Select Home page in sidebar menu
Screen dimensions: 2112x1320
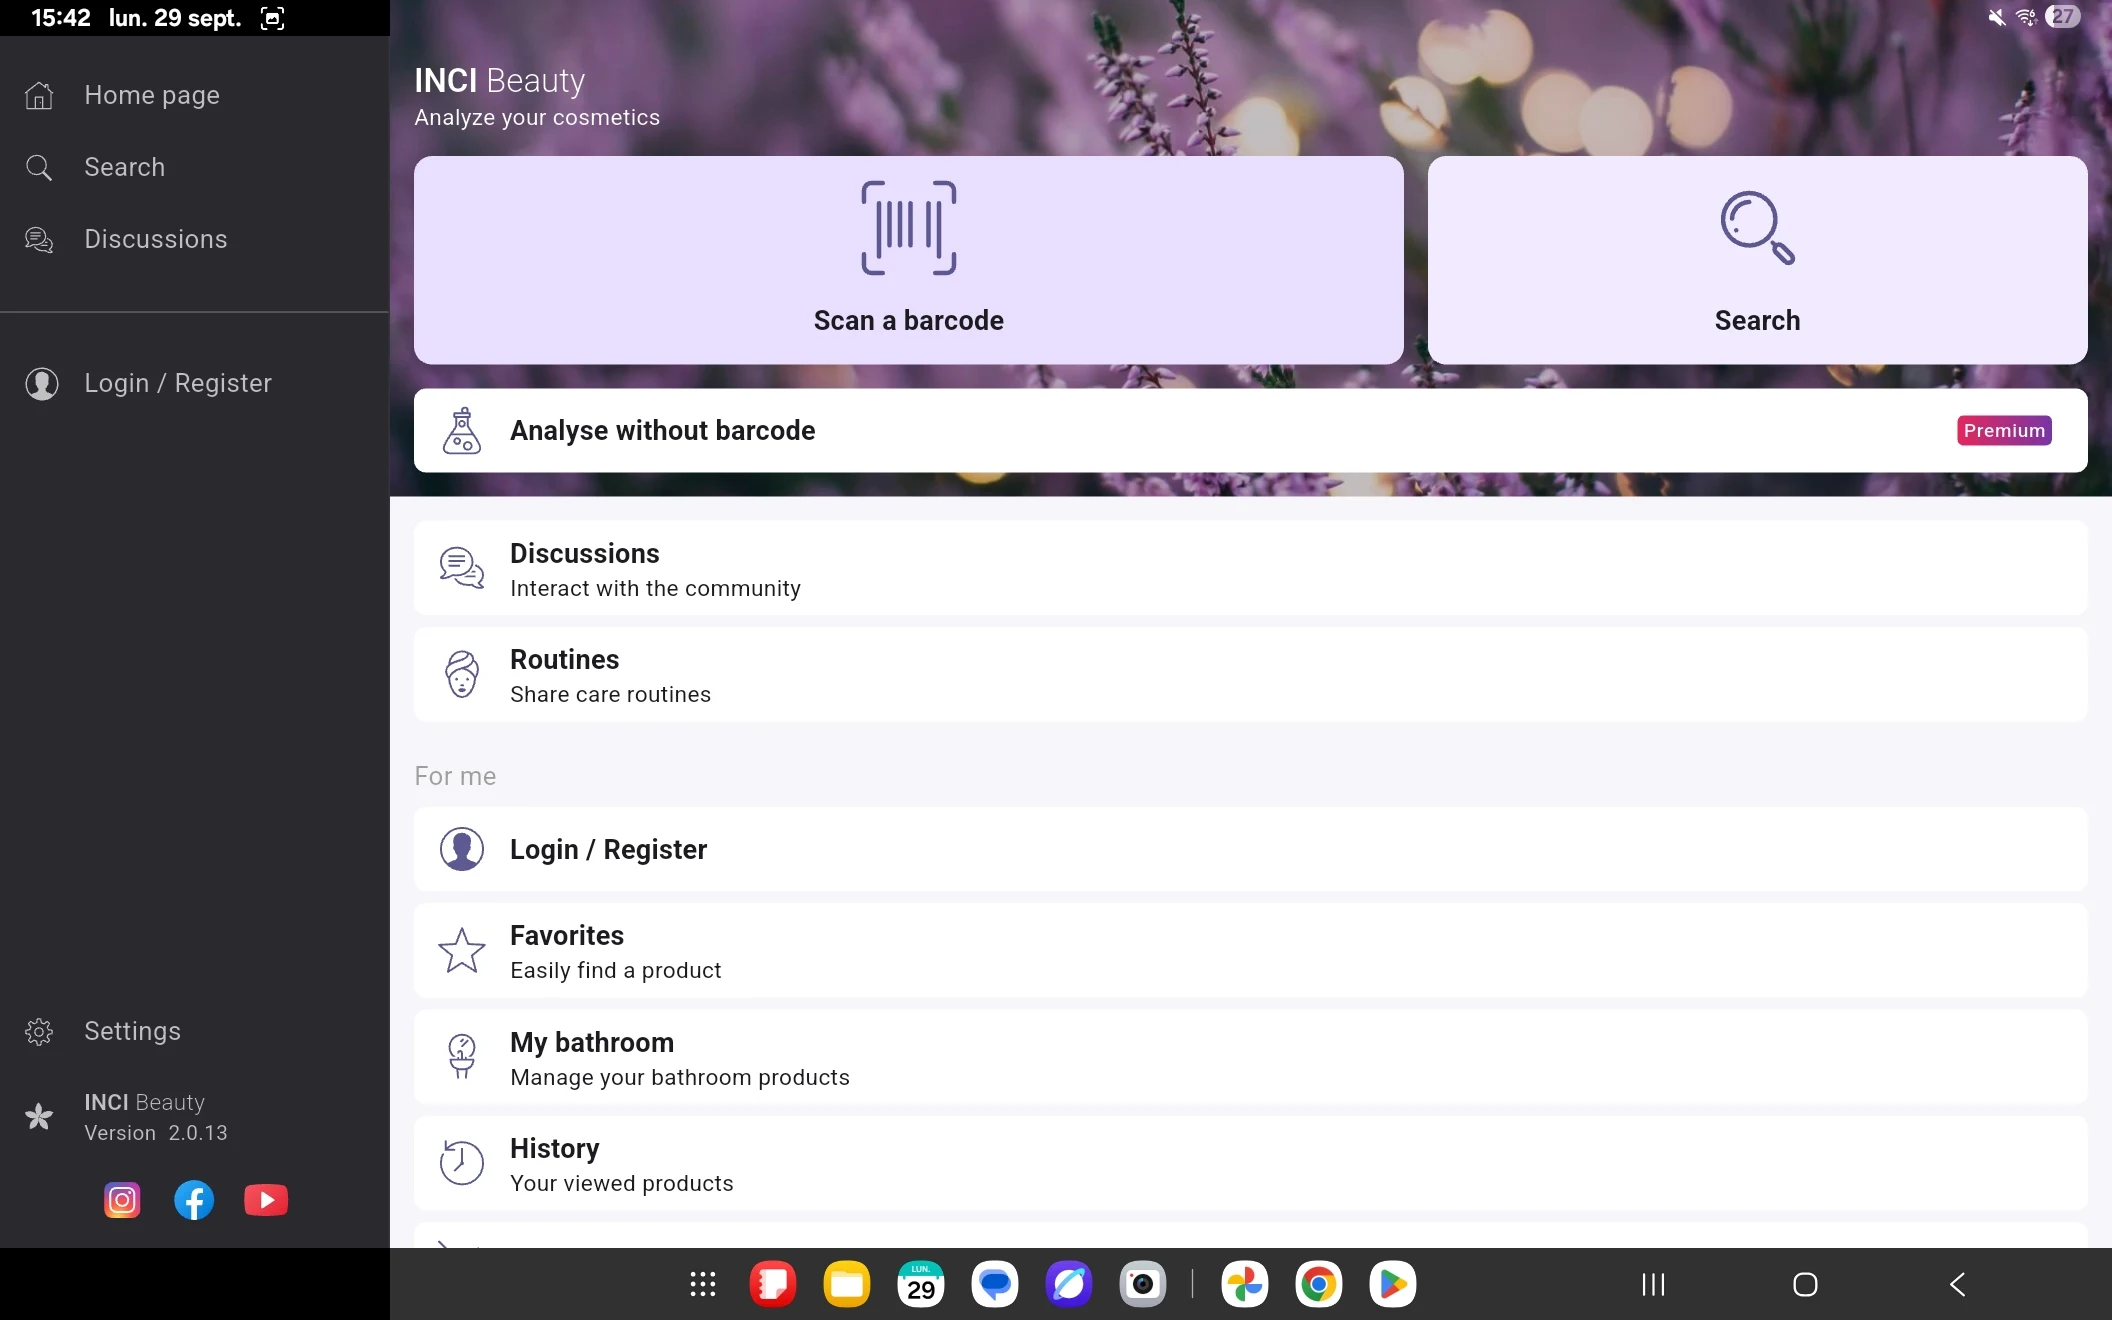(x=152, y=95)
